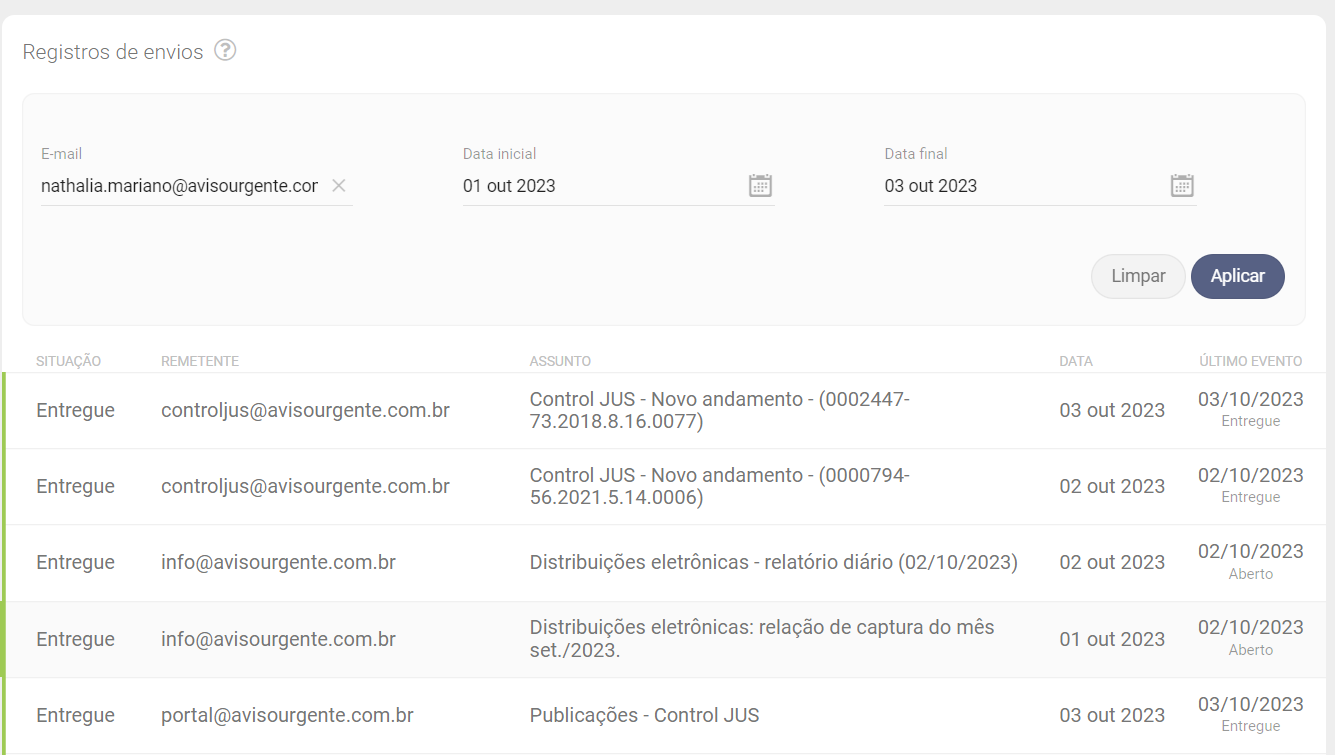Select the relatório diário (02/10/2023) row
The height and width of the screenshot is (755, 1335).
point(773,563)
